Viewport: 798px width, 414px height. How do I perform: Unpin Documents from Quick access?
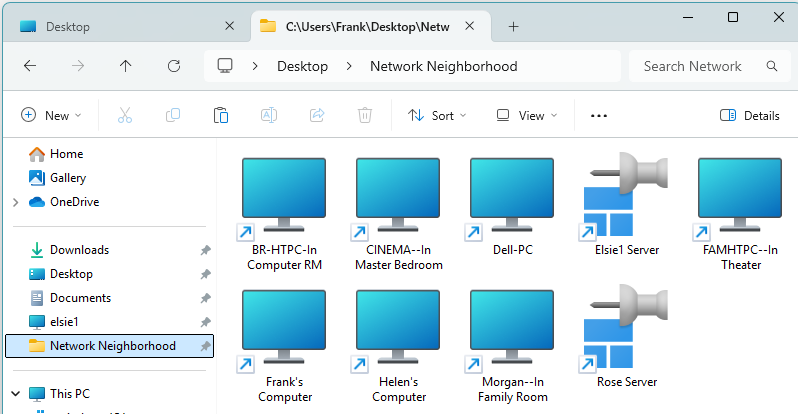[x=205, y=298]
